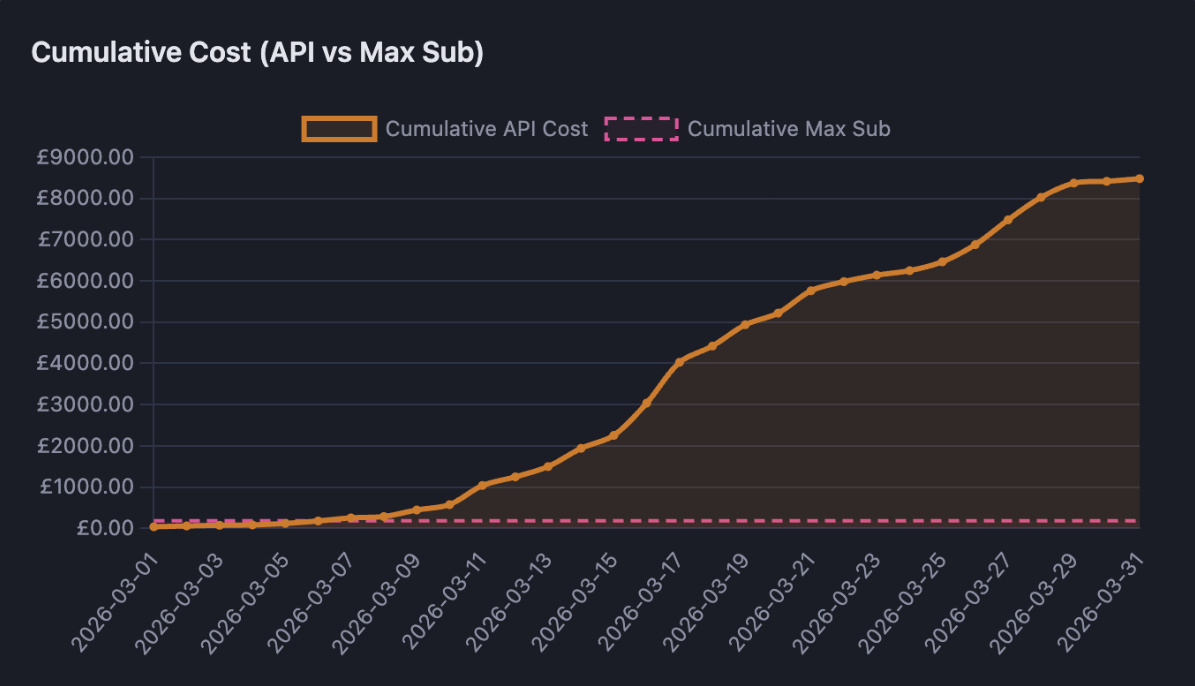Select the API cost data point for 2026-03-17
The width and height of the screenshot is (1195, 686).
[679, 362]
